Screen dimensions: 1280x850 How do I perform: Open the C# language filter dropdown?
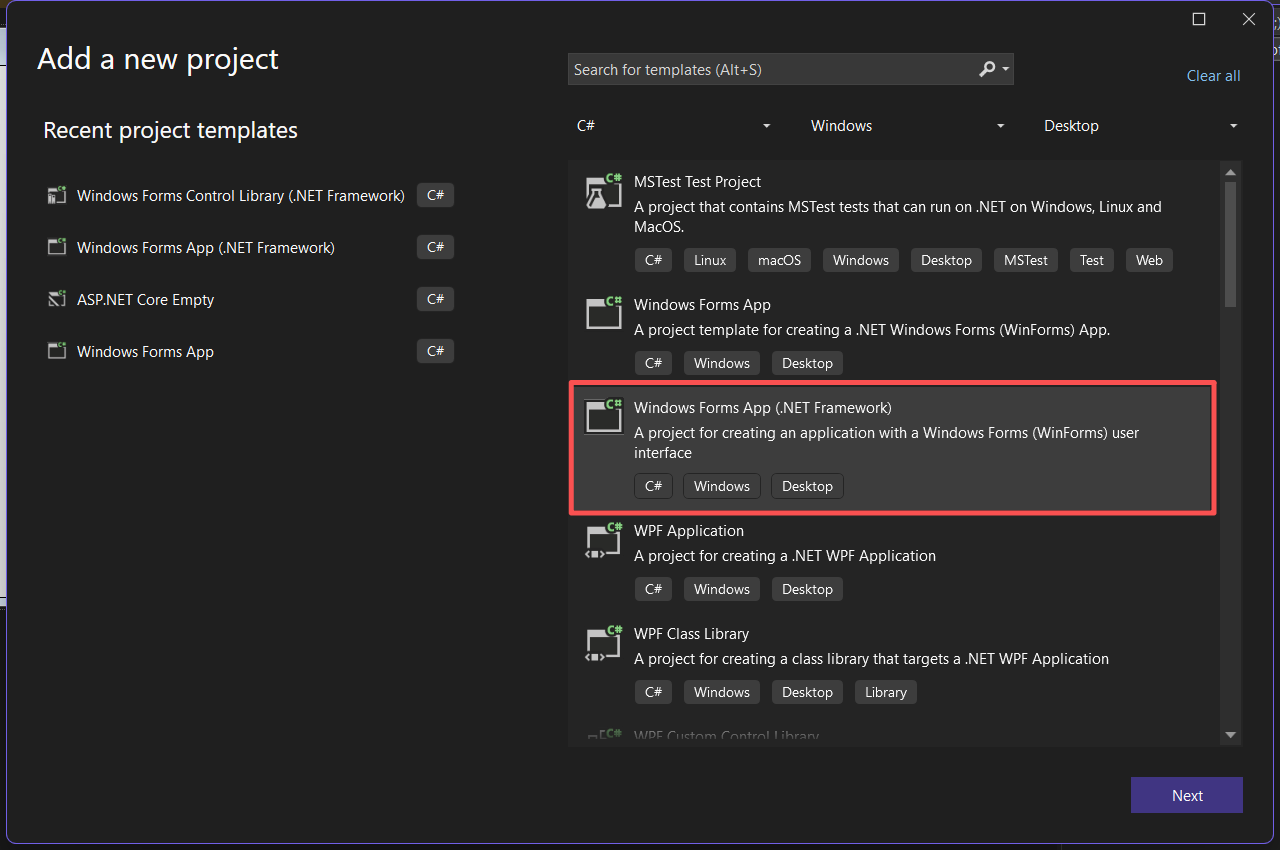pos(675,126)
